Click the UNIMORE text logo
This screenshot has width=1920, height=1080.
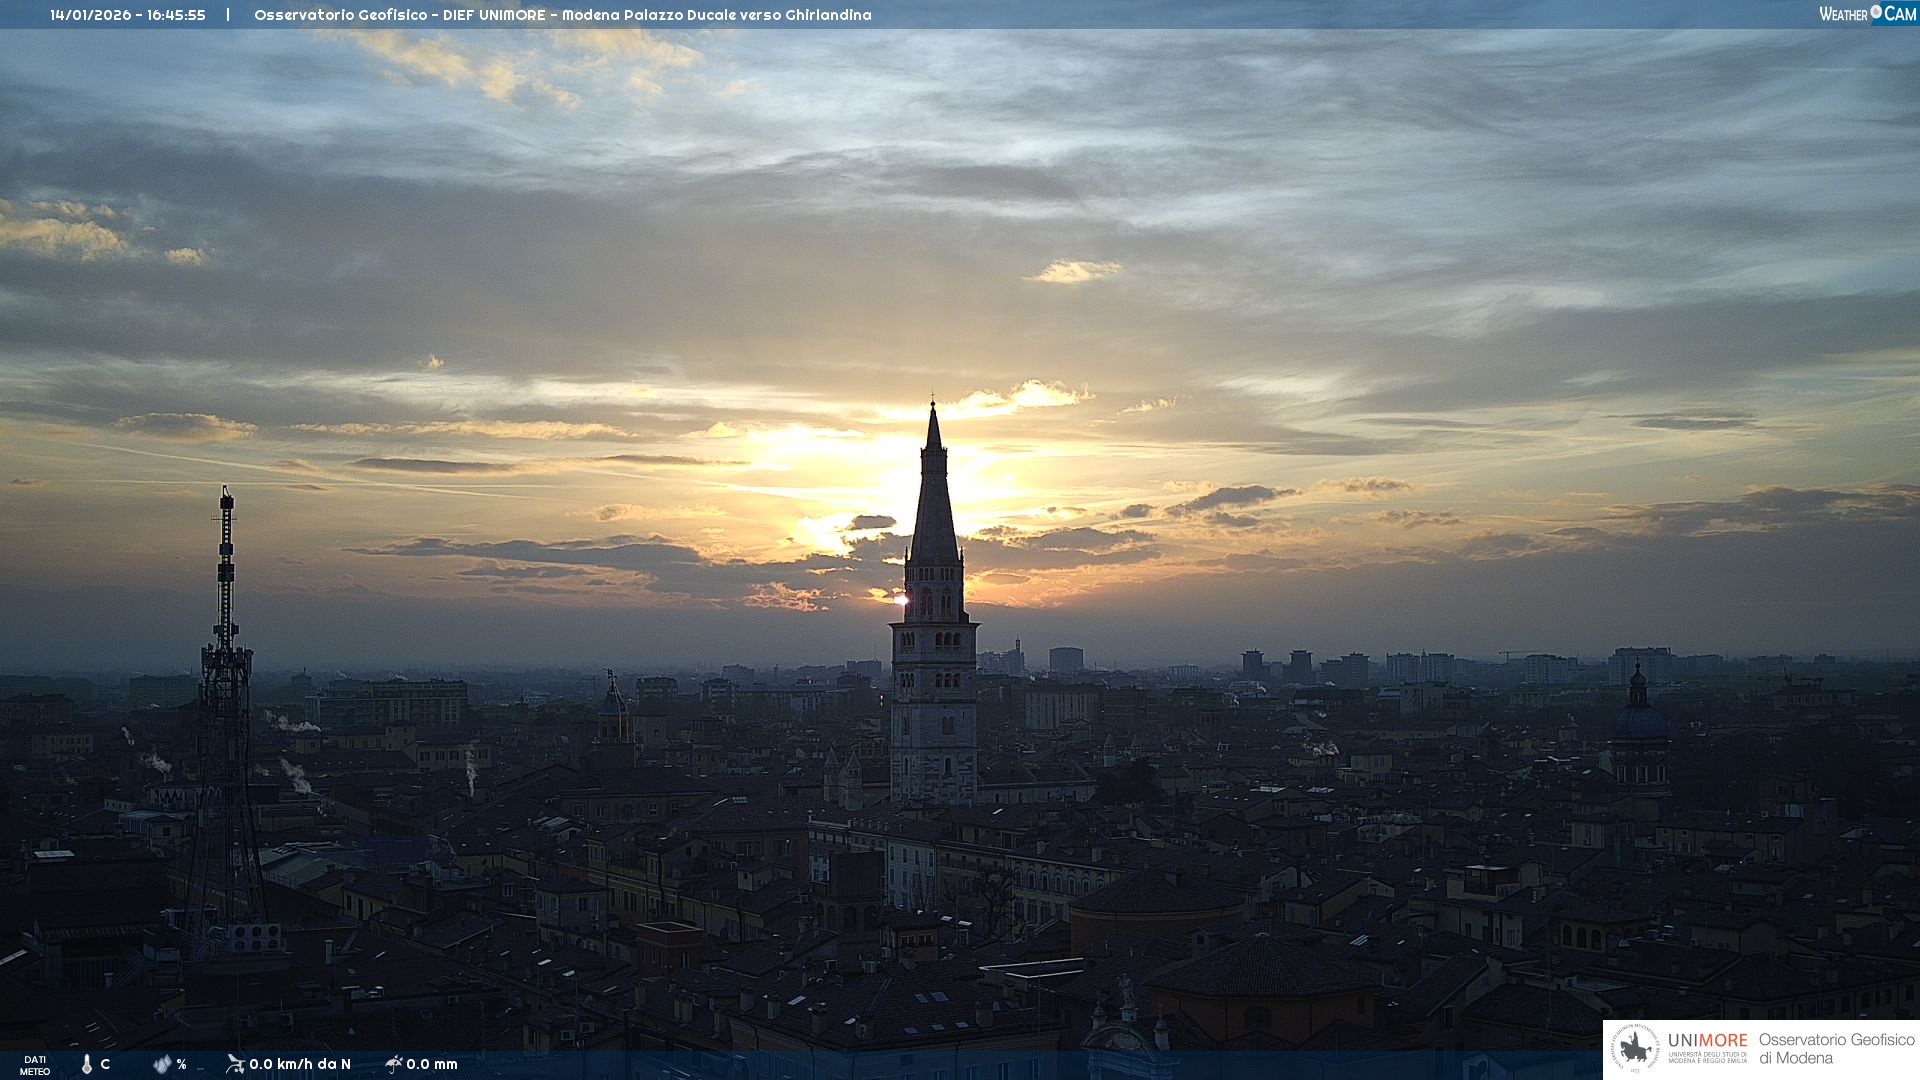pos(1707,1041)
